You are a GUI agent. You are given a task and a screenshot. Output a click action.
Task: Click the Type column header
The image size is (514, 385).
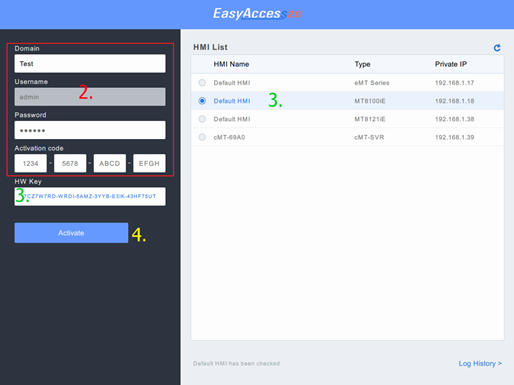point(362,64)
